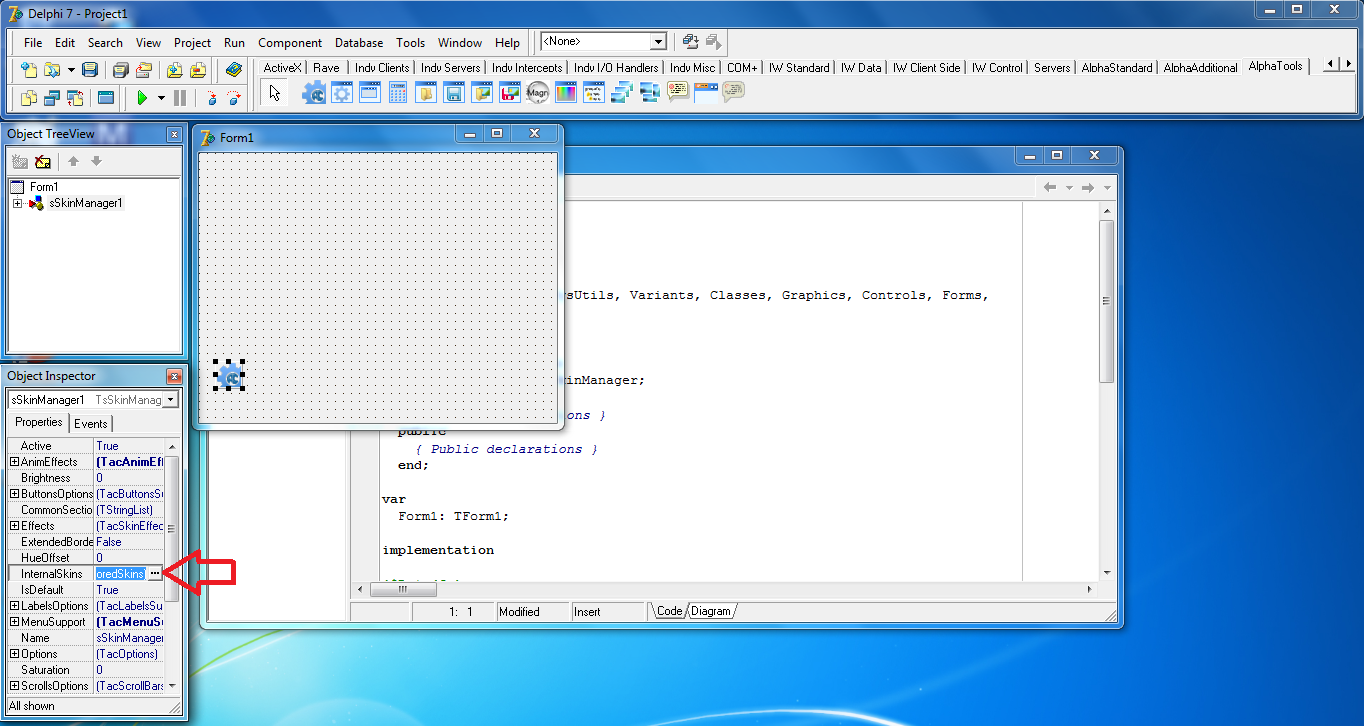Select the Magn component on the AlphaTools palette

[537, 92]
